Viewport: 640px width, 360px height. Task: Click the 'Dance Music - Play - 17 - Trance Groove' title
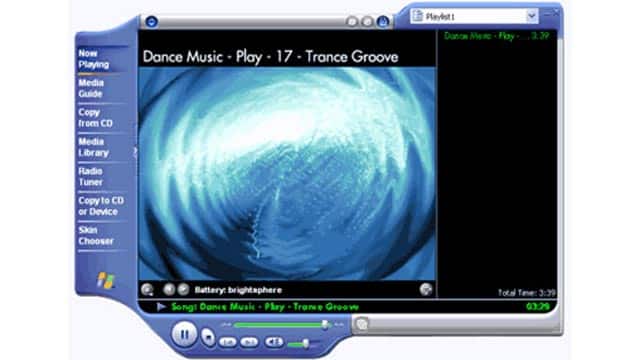[270, 57]
